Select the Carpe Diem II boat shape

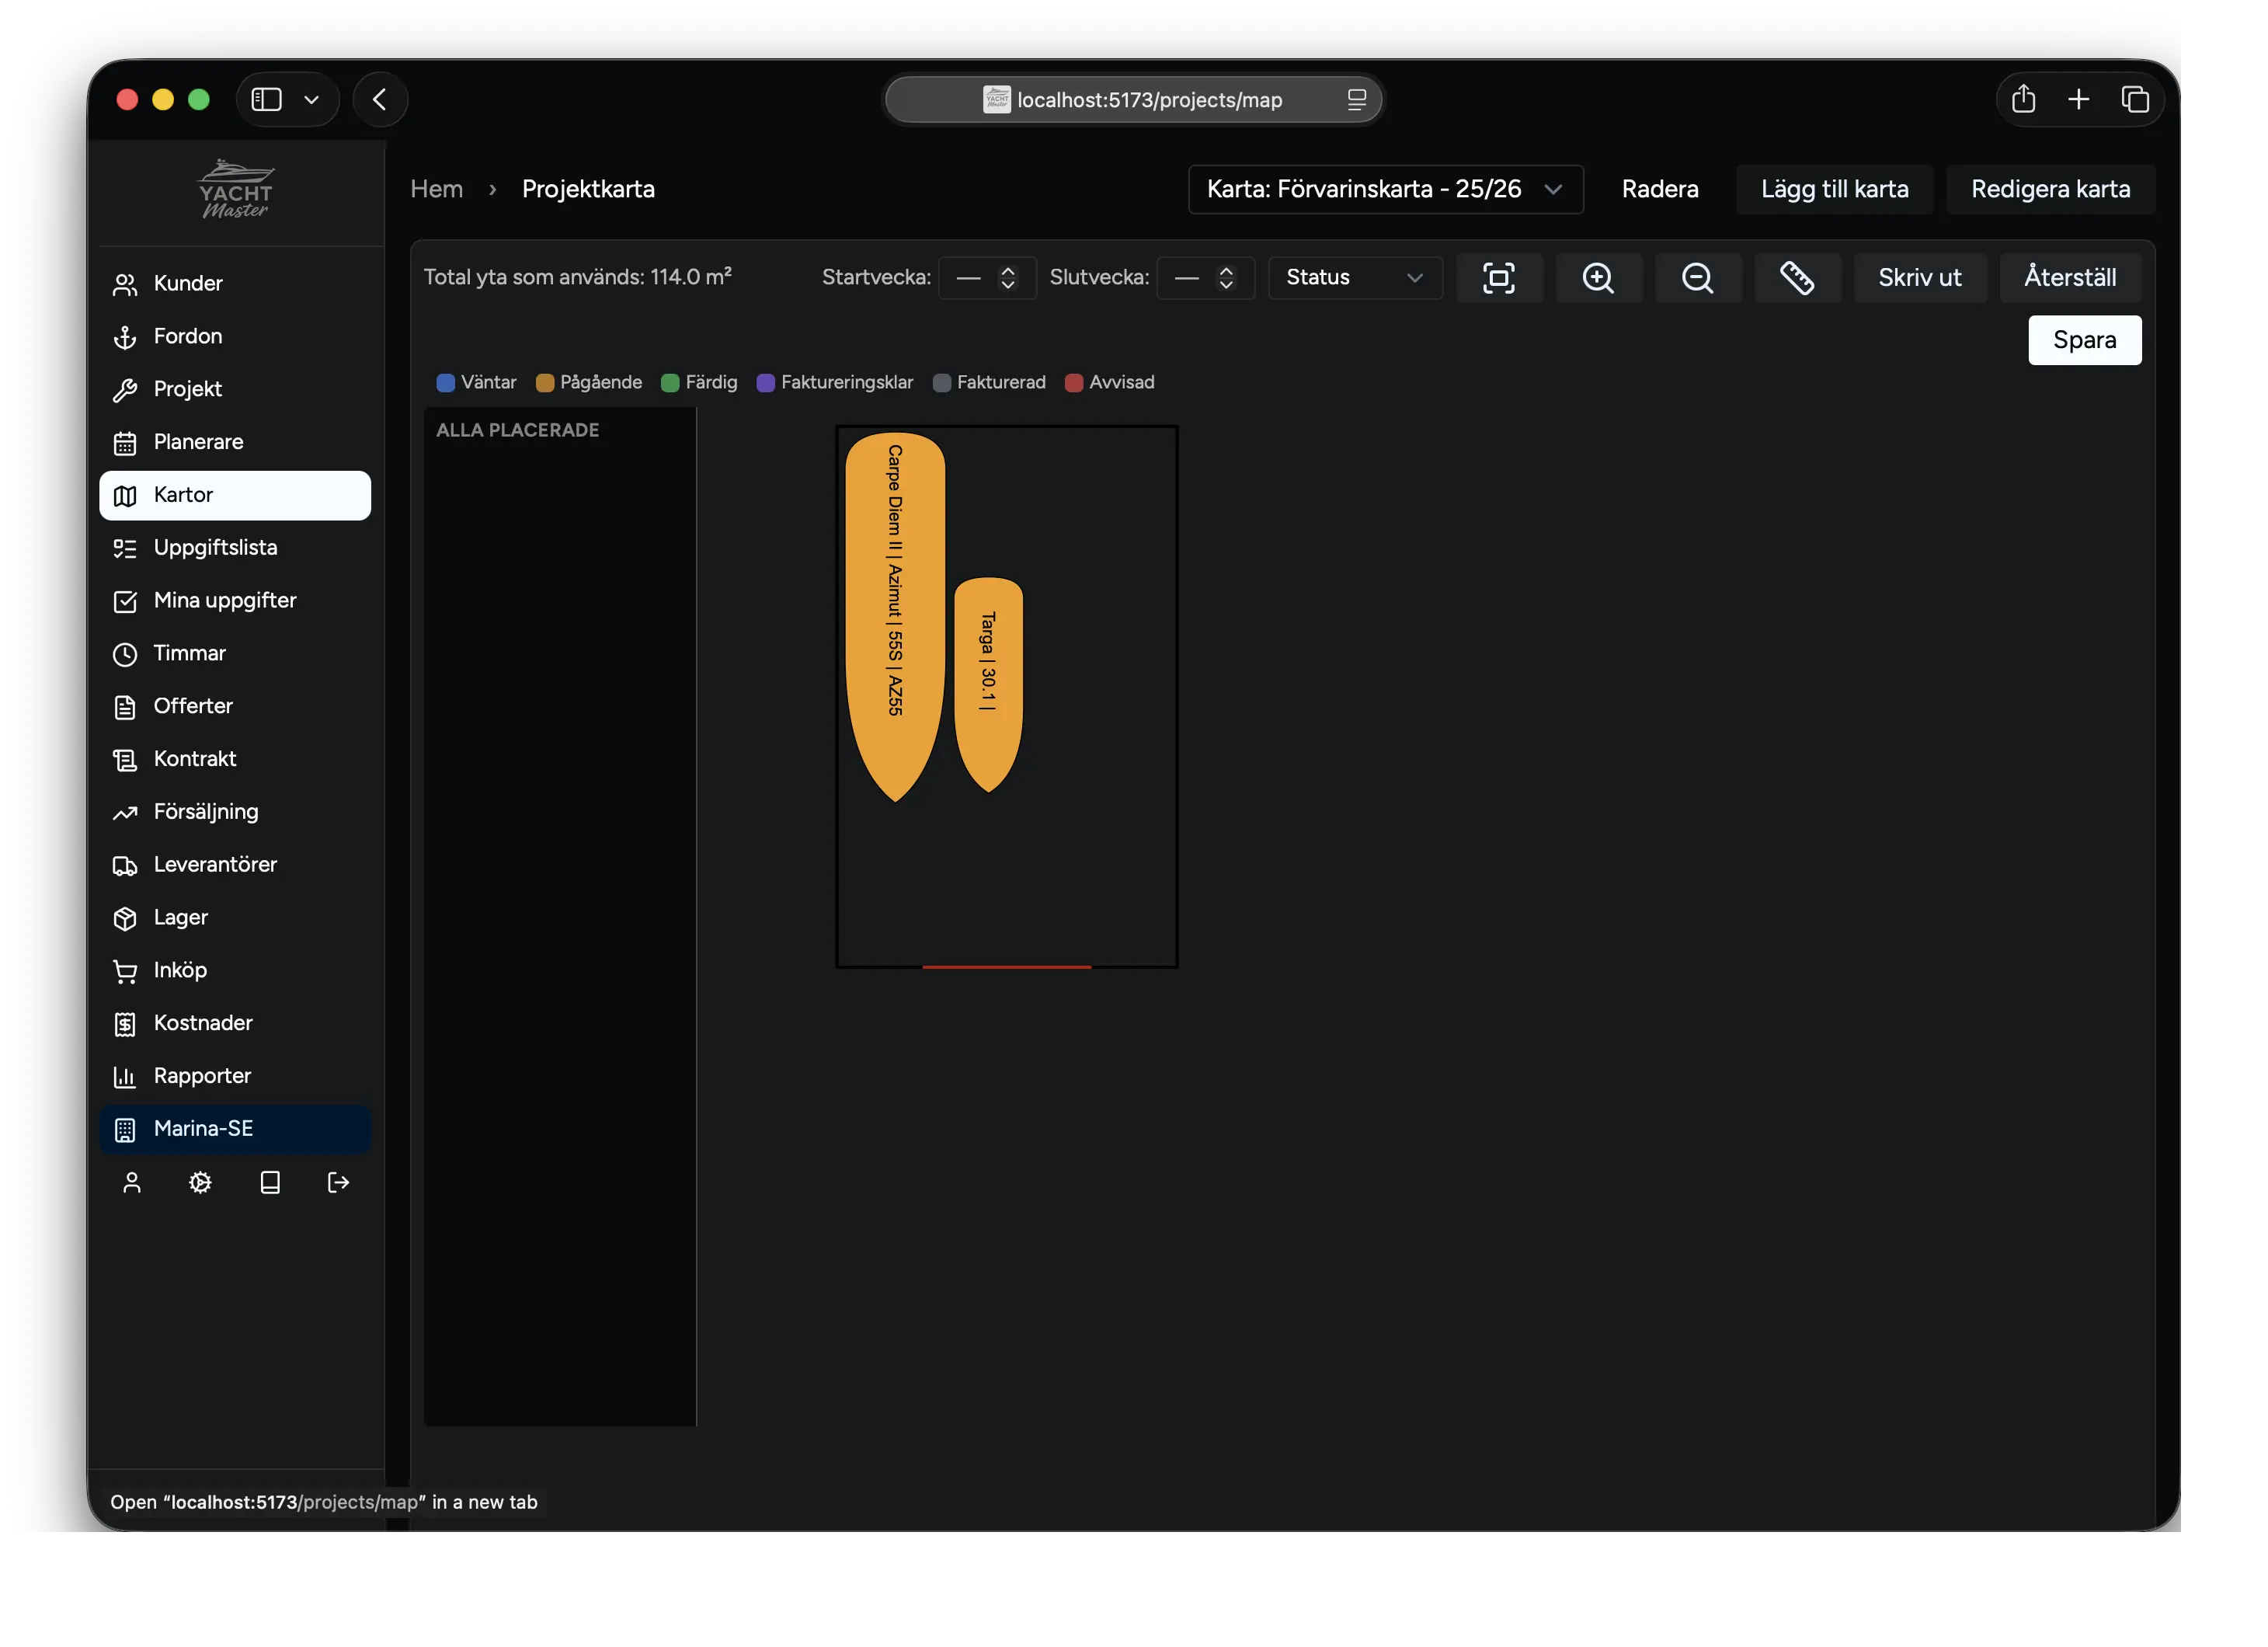[896, 615]
